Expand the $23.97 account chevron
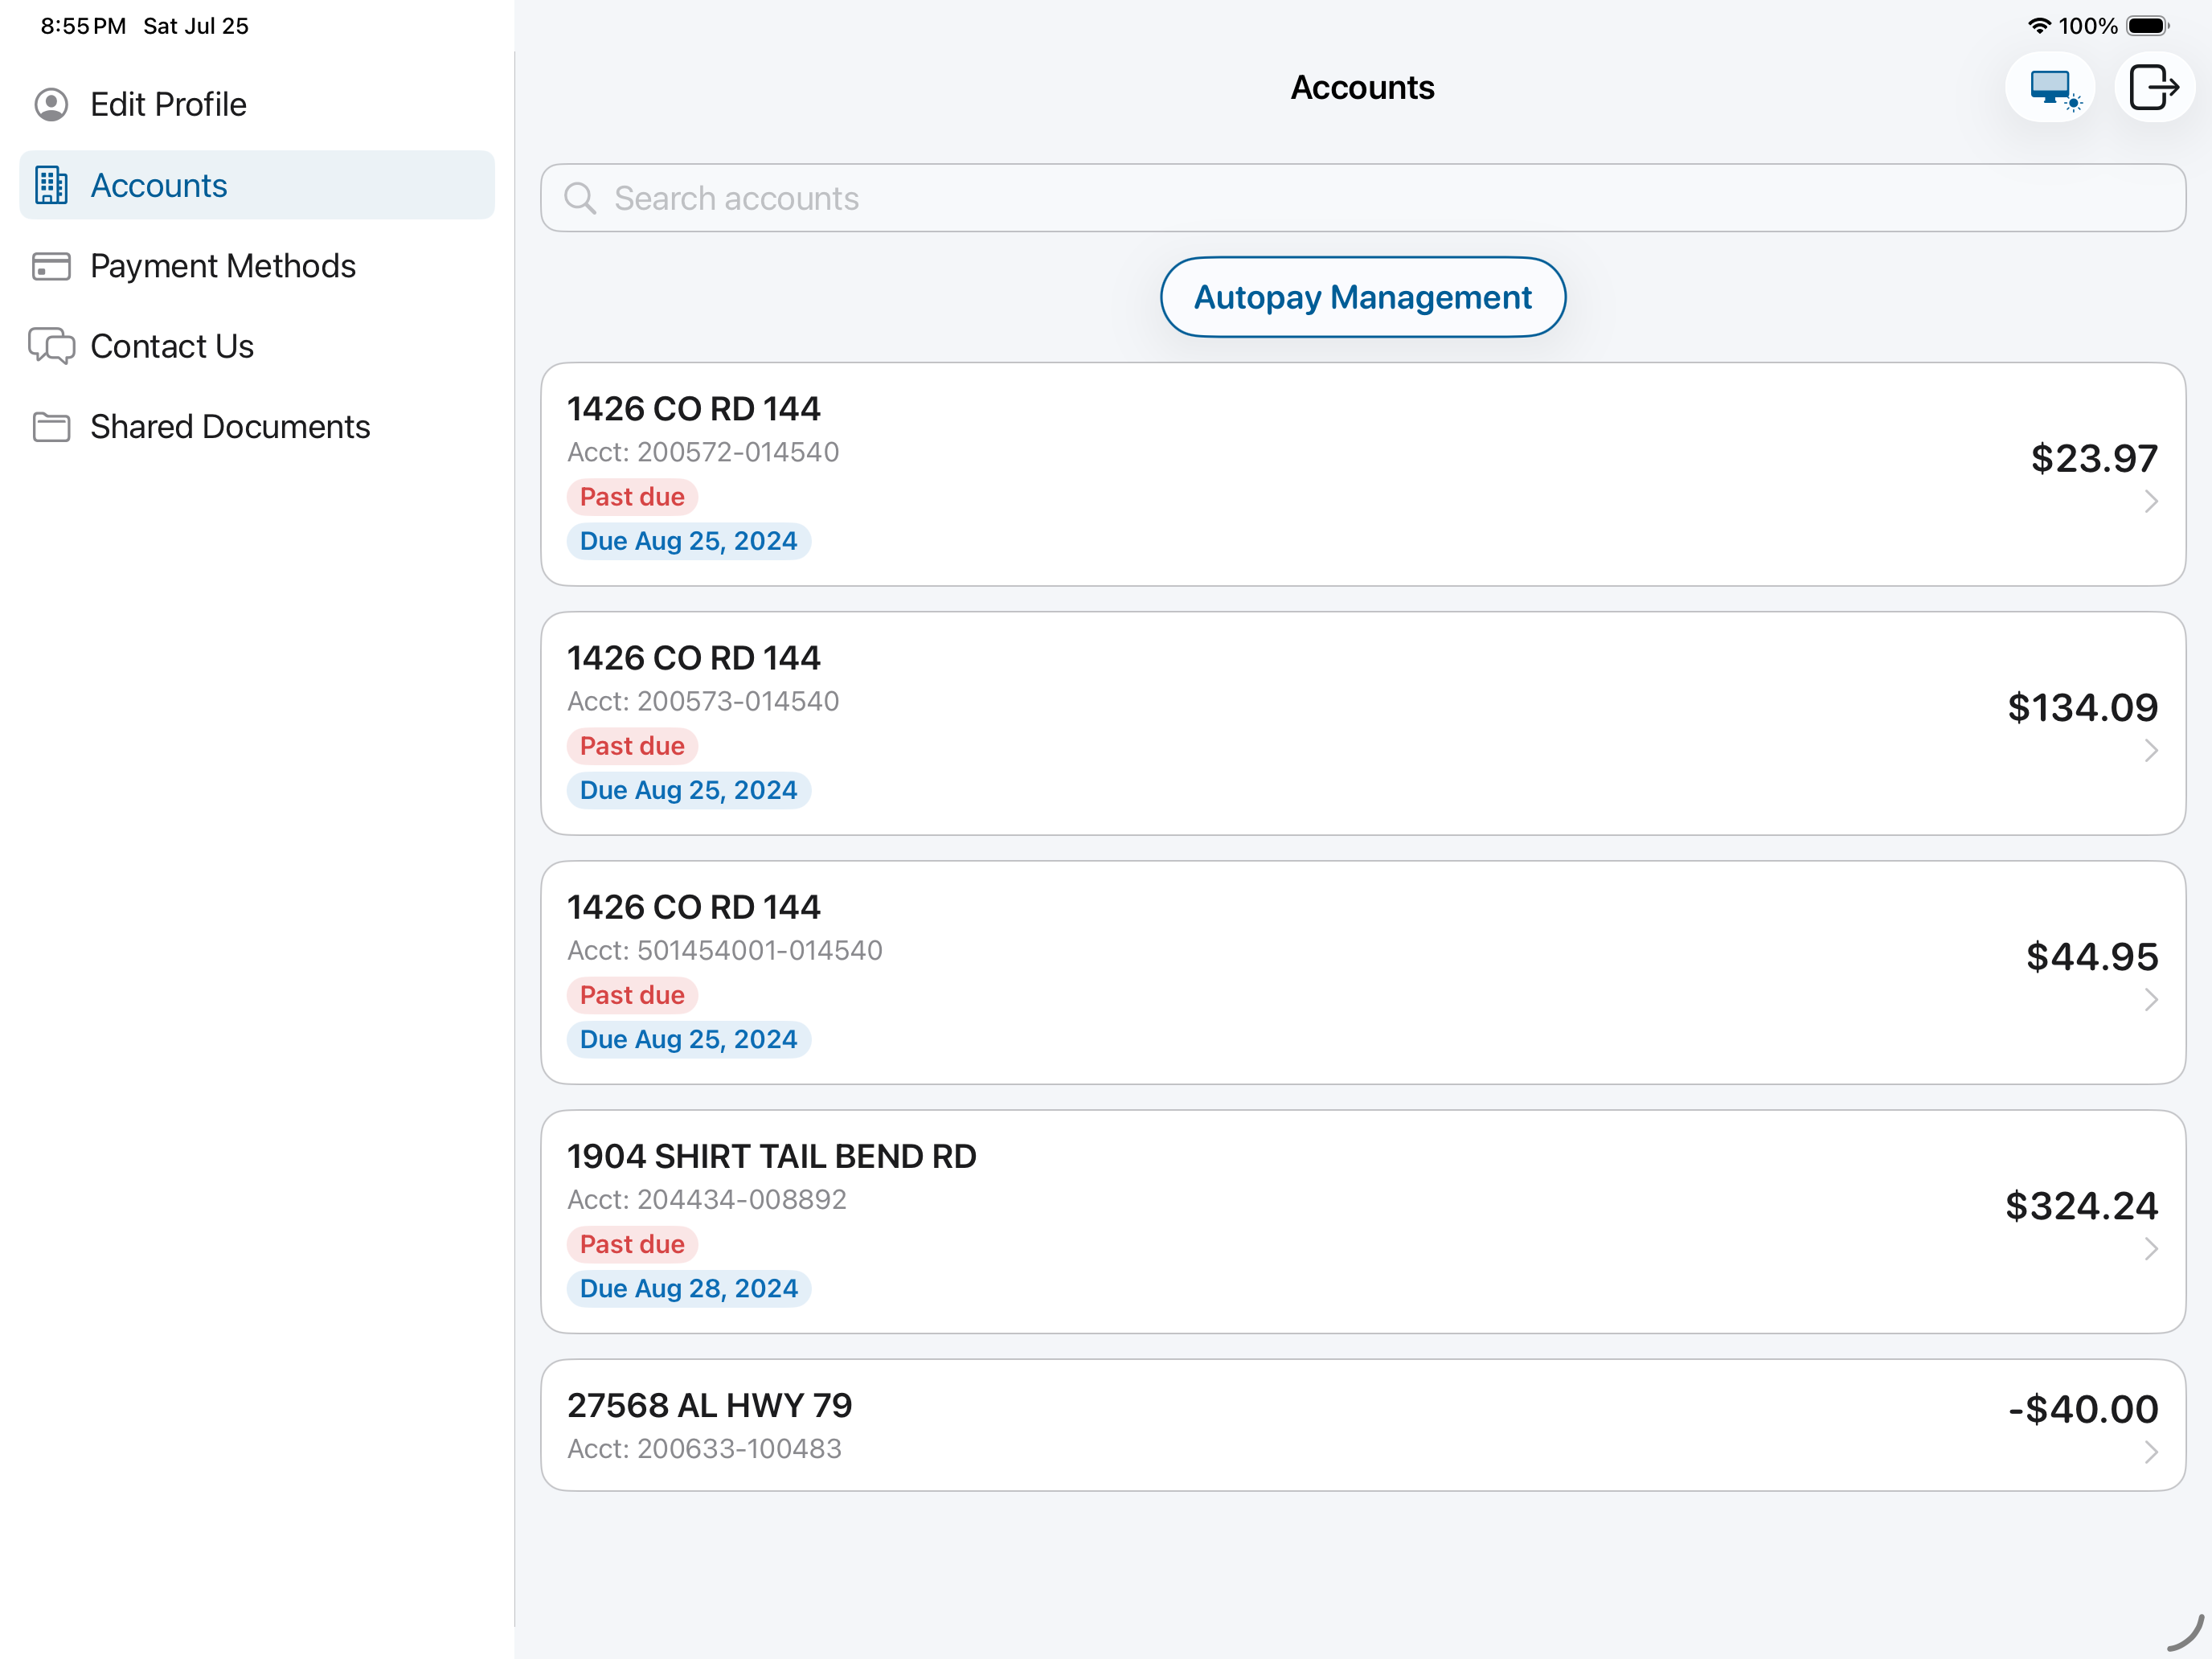The width and height of the screenshot is (2212, 1659). point(2151,501)
